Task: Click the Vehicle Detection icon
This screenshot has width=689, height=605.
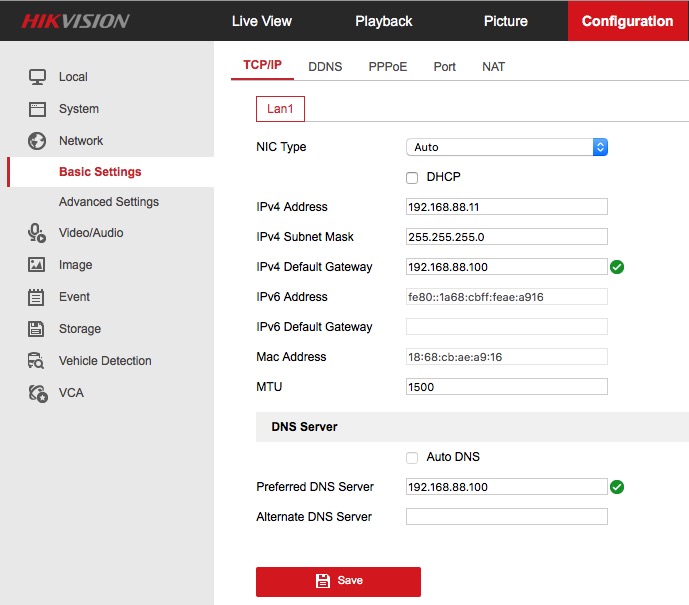Action: click(37, 361)
